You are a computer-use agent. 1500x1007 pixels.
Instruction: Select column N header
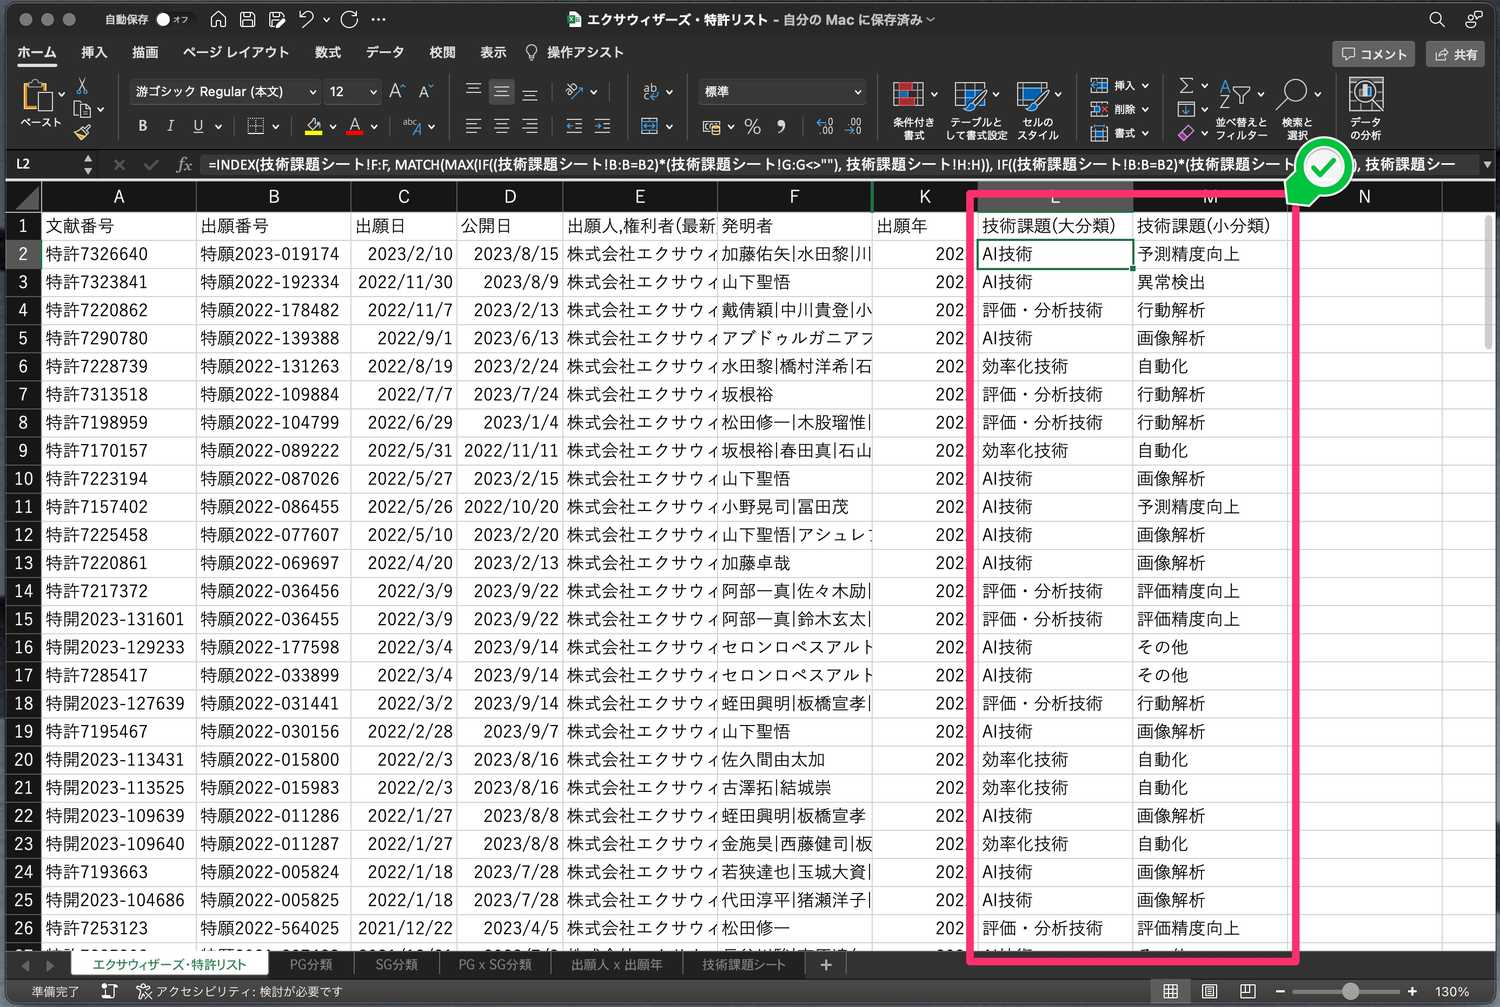[1364, 197]
